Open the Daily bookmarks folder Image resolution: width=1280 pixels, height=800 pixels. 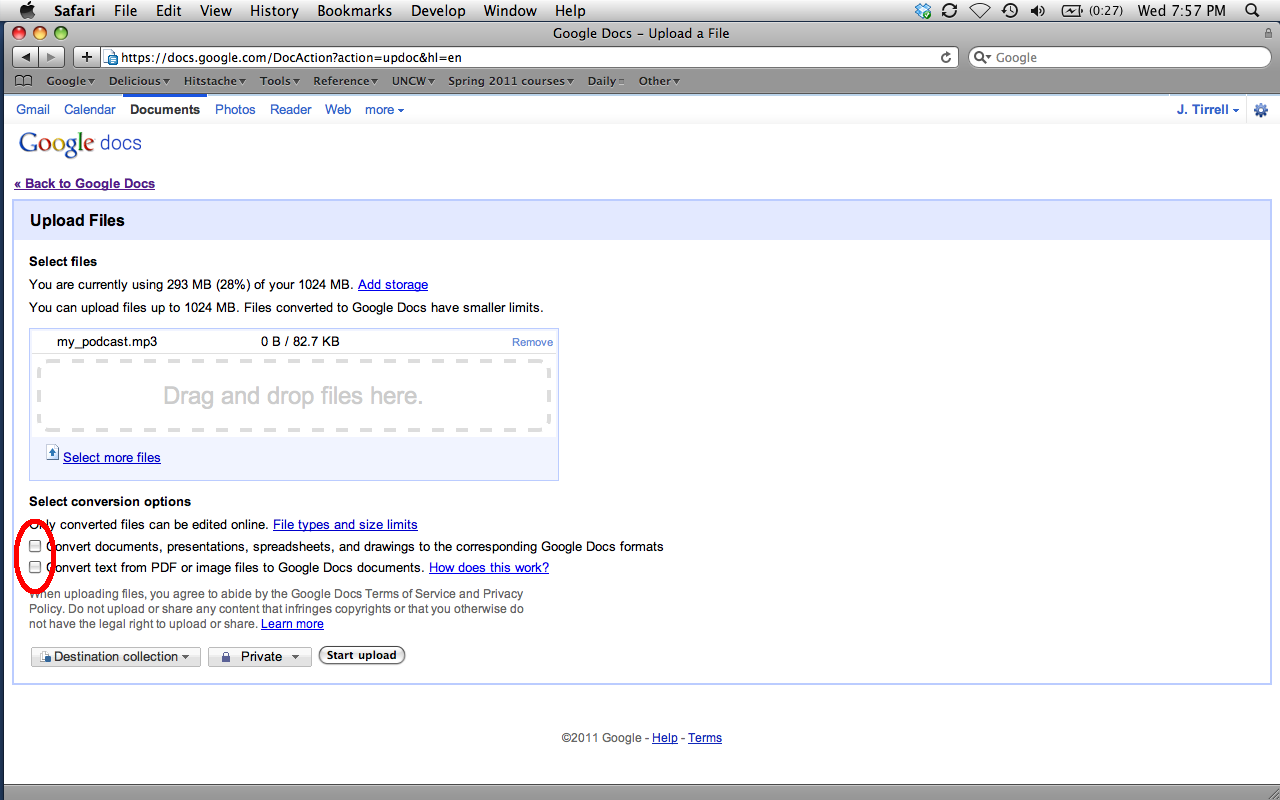click(606, 81)
